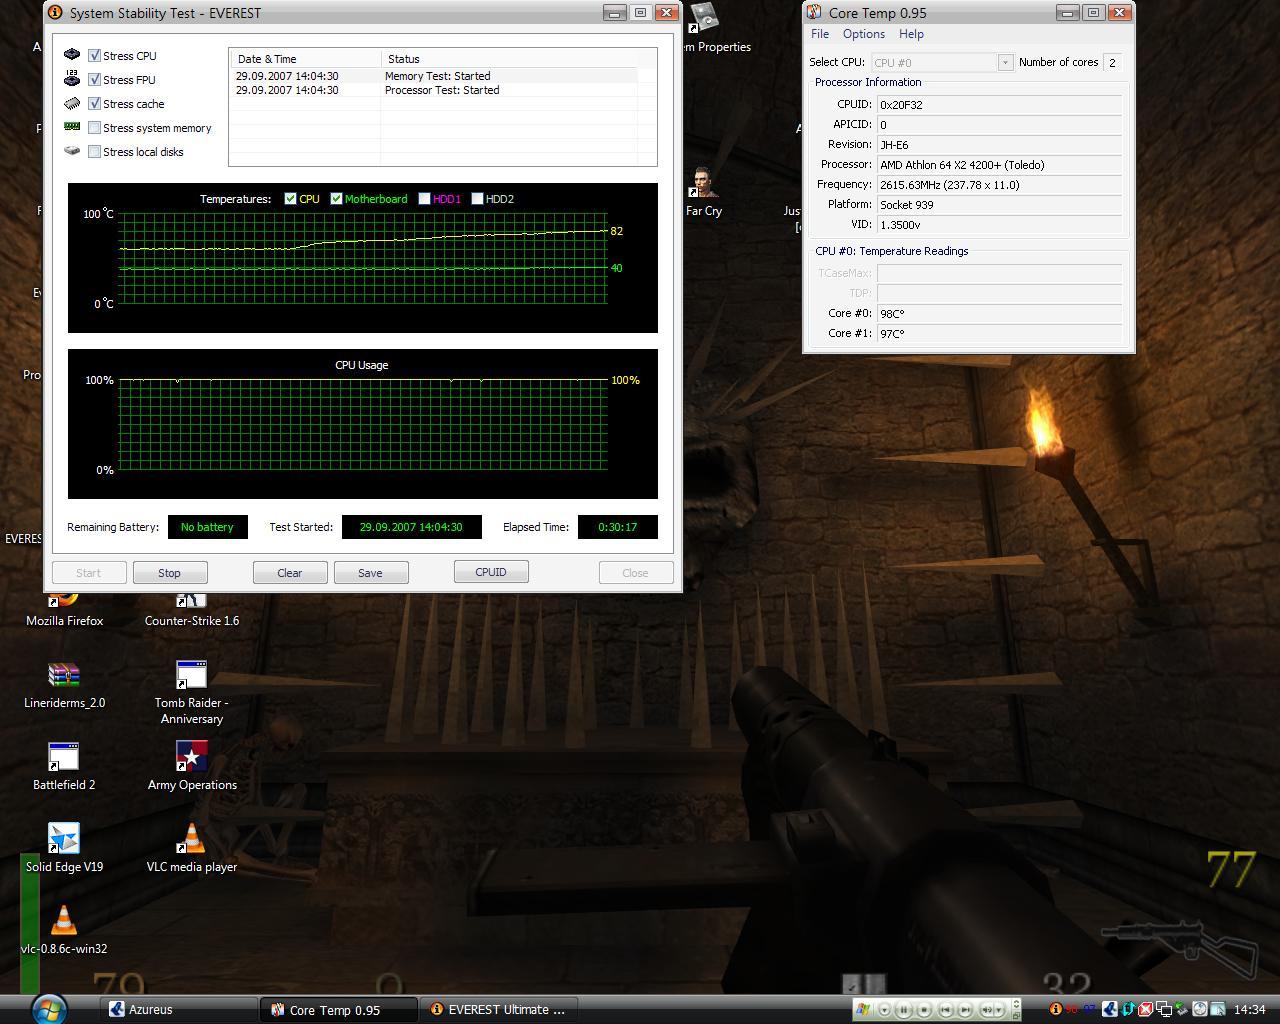Select the Processor Test: Started log row
Screen dimensions: 1280x1024
pos(433,90)
